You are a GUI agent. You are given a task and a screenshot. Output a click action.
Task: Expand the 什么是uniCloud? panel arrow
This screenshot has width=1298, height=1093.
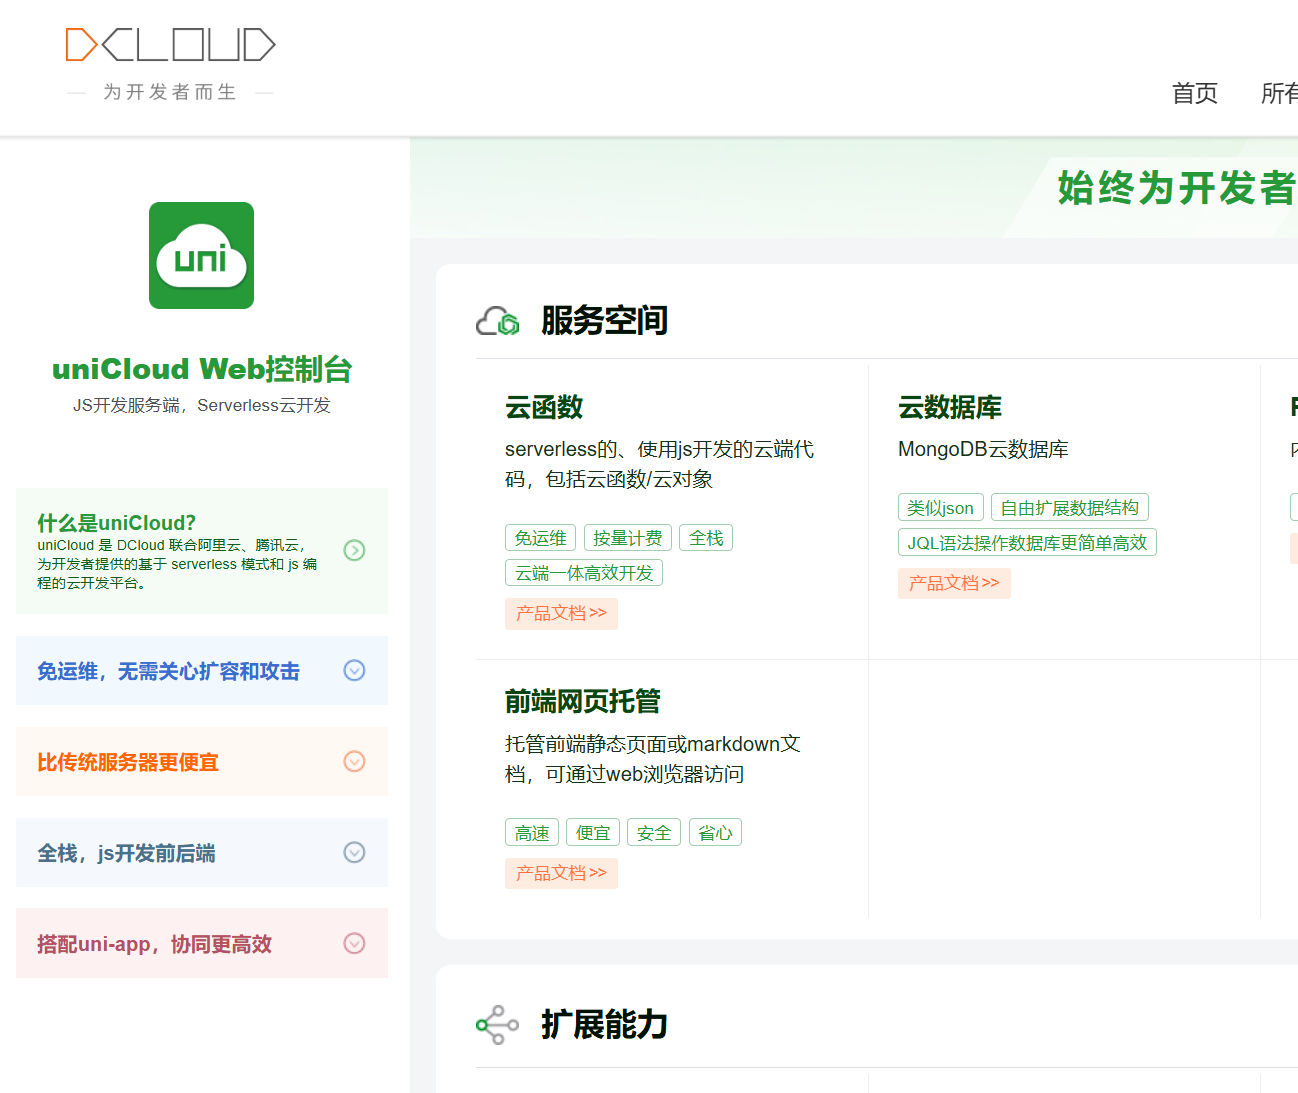(354, 550)
